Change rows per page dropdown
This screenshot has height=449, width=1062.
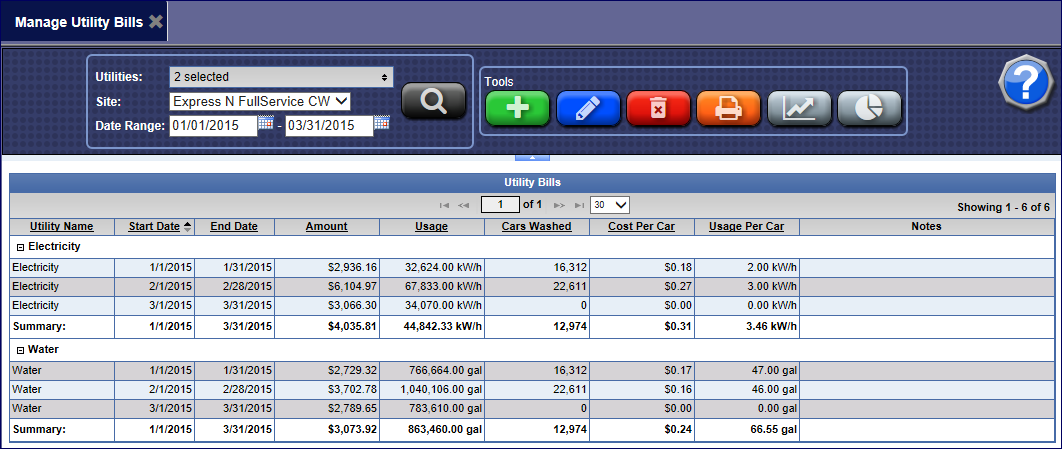coord(610,205)
